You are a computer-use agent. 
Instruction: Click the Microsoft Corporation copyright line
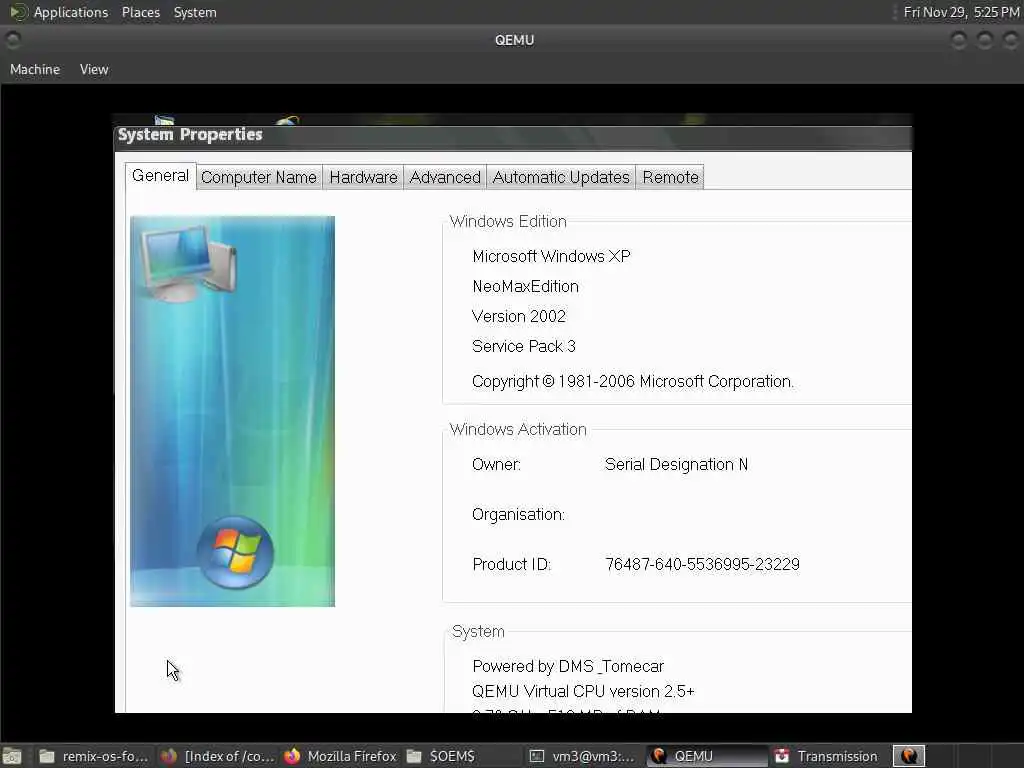point(633,382)
